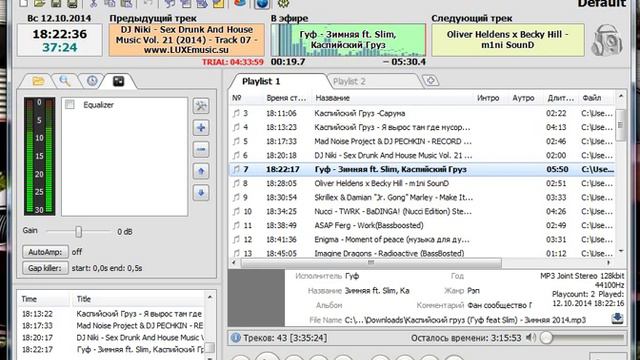The image size is (640, 360).
Task: Select track 4 Я вырос там где мусор
Action: tap(422, 127)
